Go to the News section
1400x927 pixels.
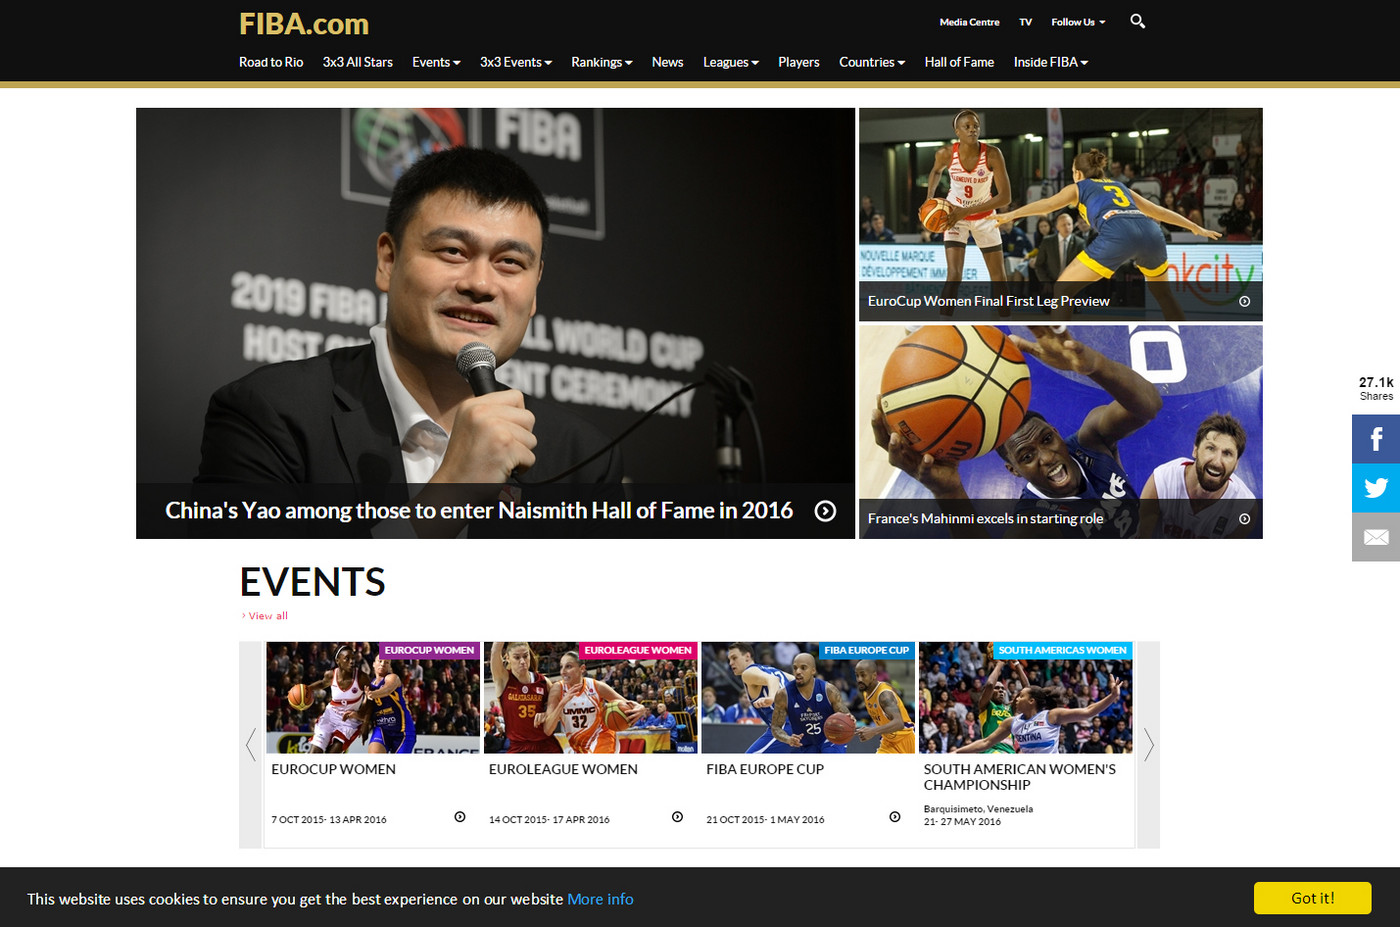668,62
